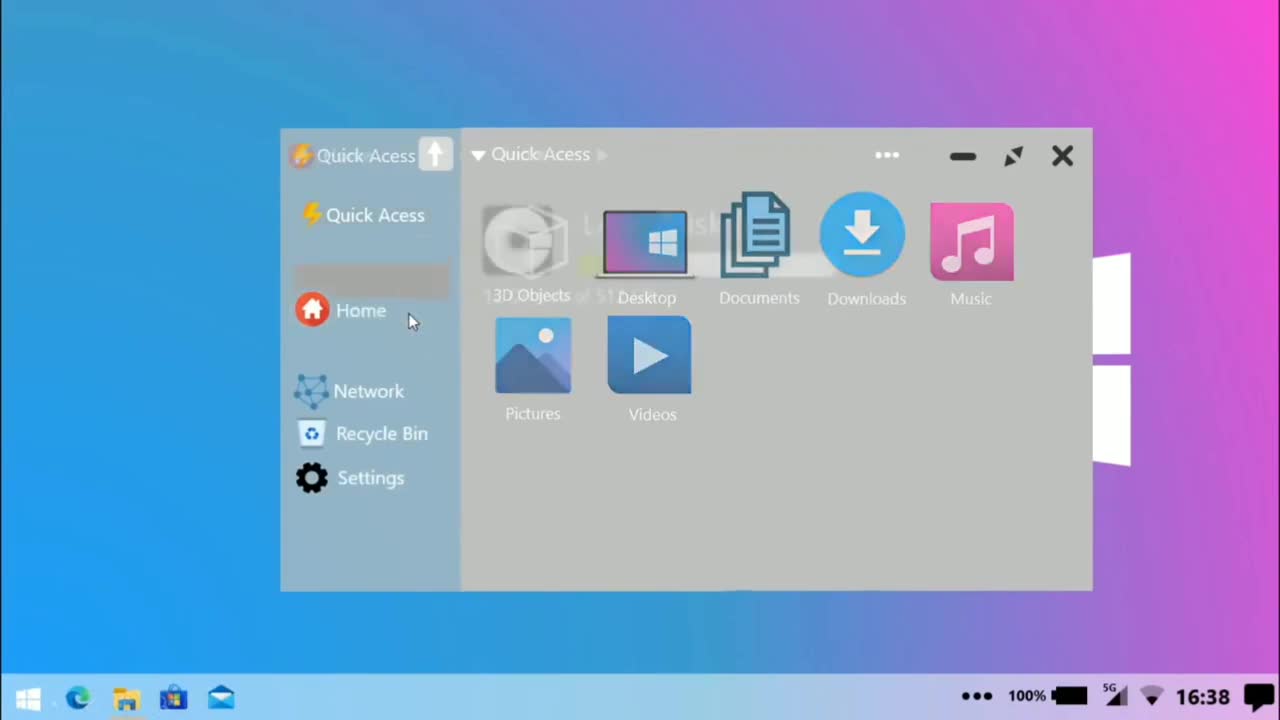1280x720 pixels.
Task: Click the Network icon in sidebar
Action: click(311, 391)
